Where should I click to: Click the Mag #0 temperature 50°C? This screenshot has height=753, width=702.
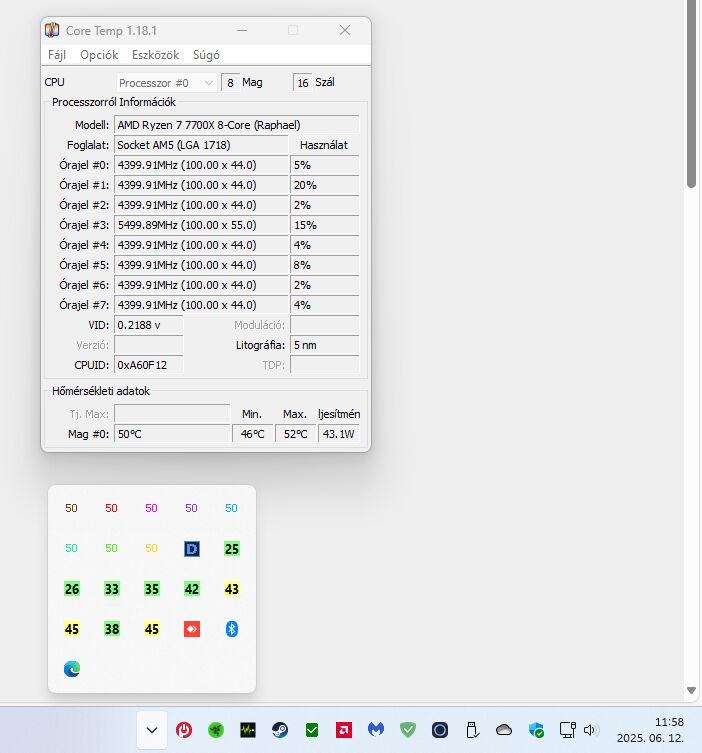tap(172, 434)
